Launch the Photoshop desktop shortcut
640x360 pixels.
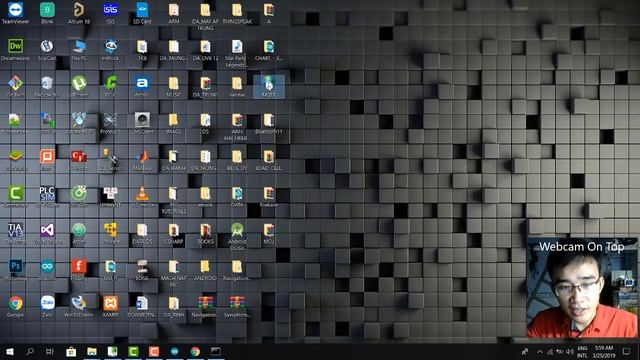(x=16, y=270)
